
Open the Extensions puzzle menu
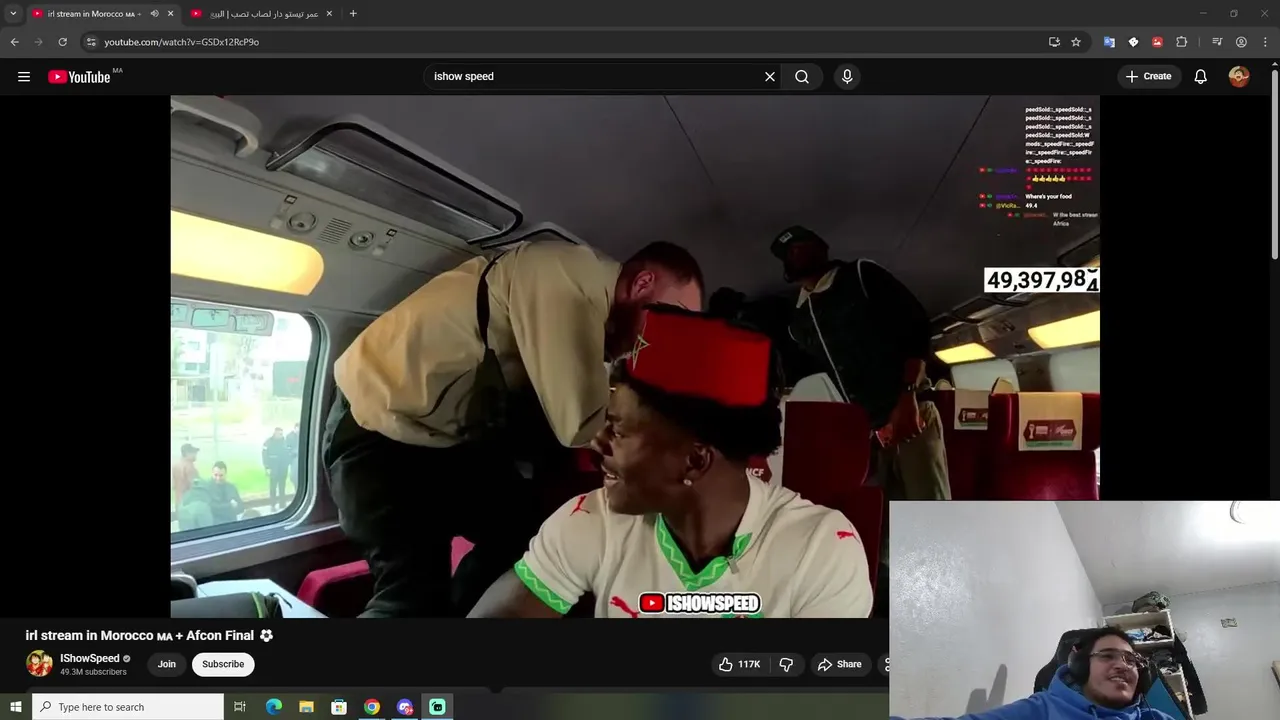click(x=1182, y=42)
